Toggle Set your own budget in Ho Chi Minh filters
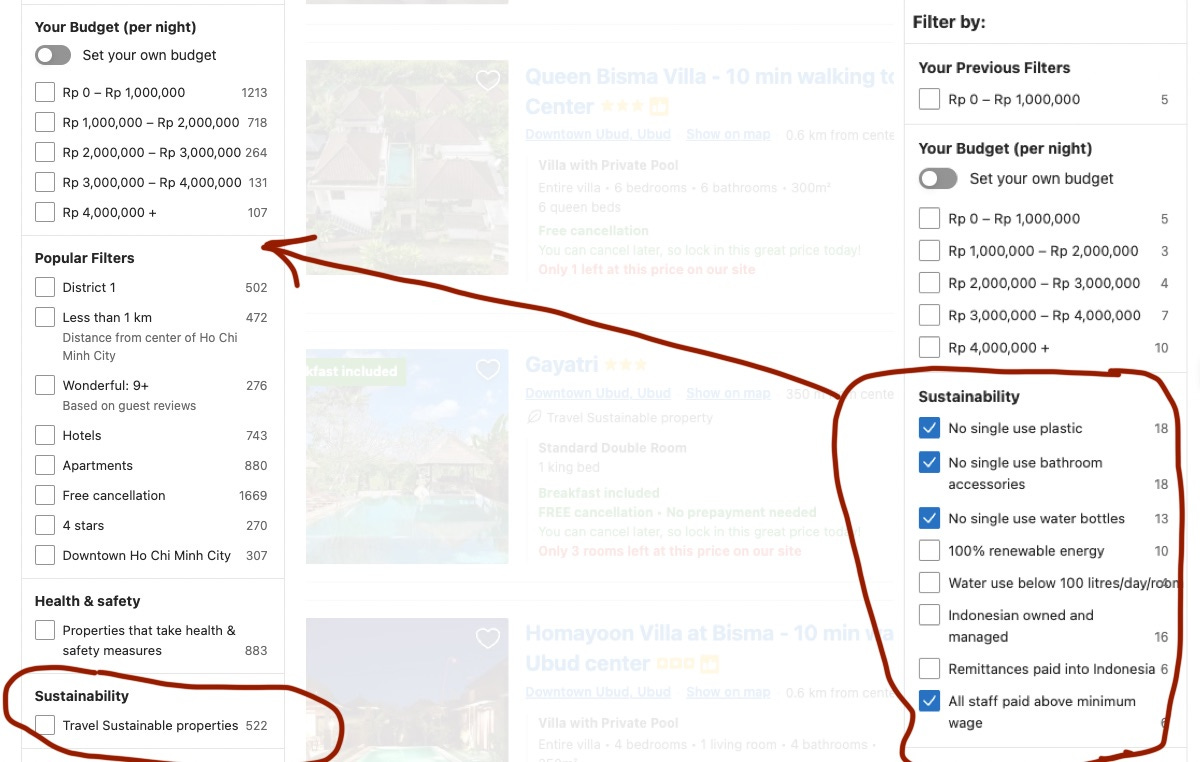The height and width of the screenshot is (762, 1200). [53, 55]
